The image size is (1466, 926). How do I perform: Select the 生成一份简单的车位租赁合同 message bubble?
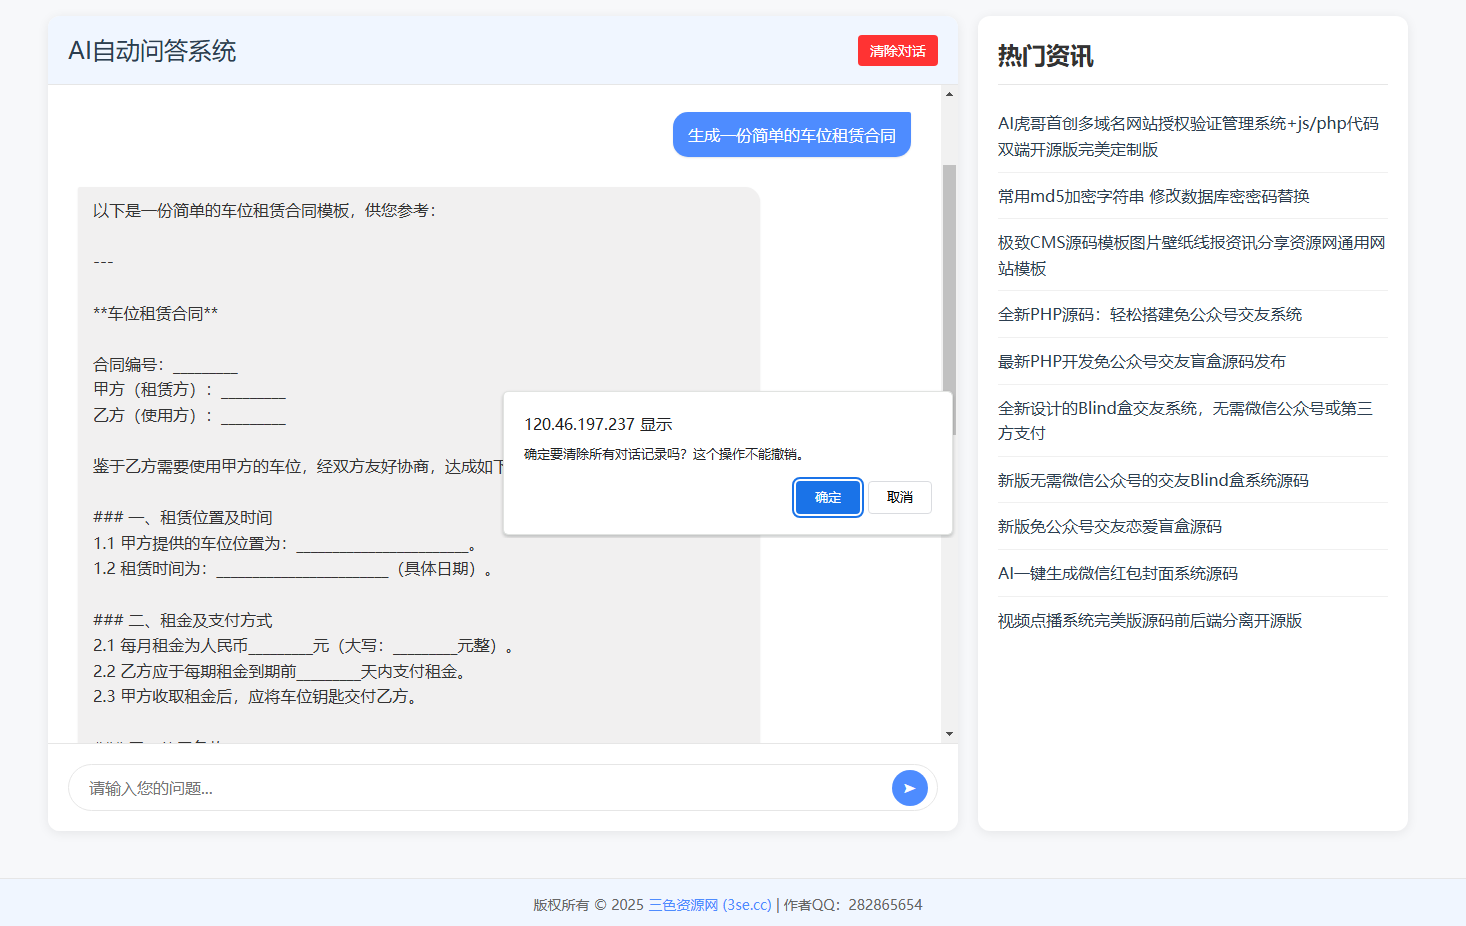(x=791, y=133)
